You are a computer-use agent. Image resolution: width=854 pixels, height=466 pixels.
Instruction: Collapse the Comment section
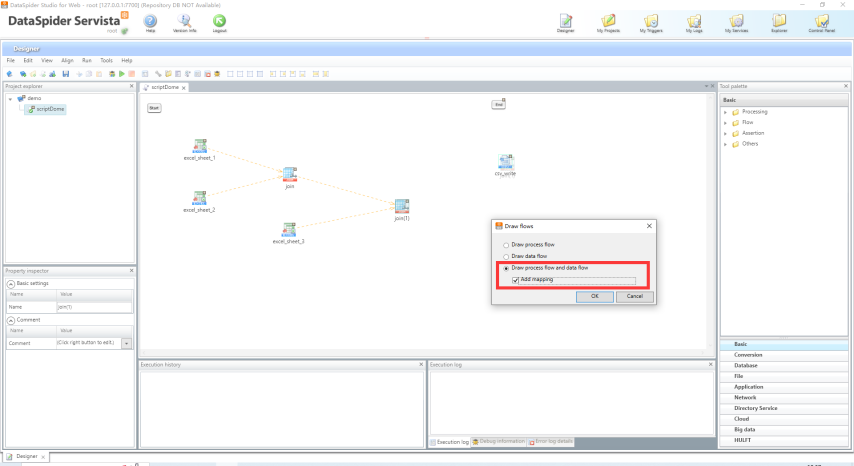[x=11, y=320]
